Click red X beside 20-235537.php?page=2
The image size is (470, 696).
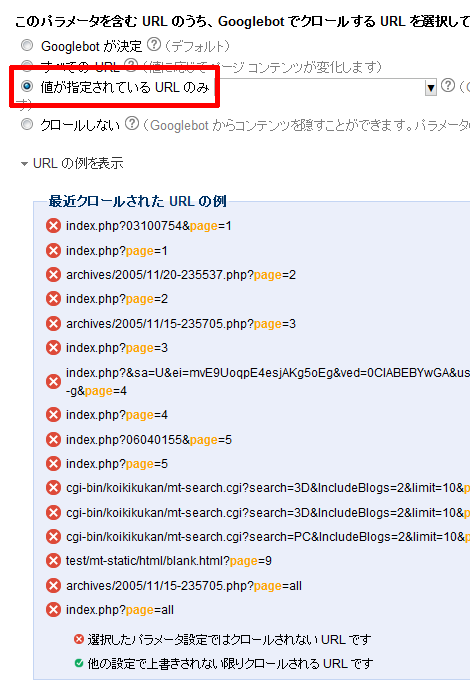click(x=53, y=275)
